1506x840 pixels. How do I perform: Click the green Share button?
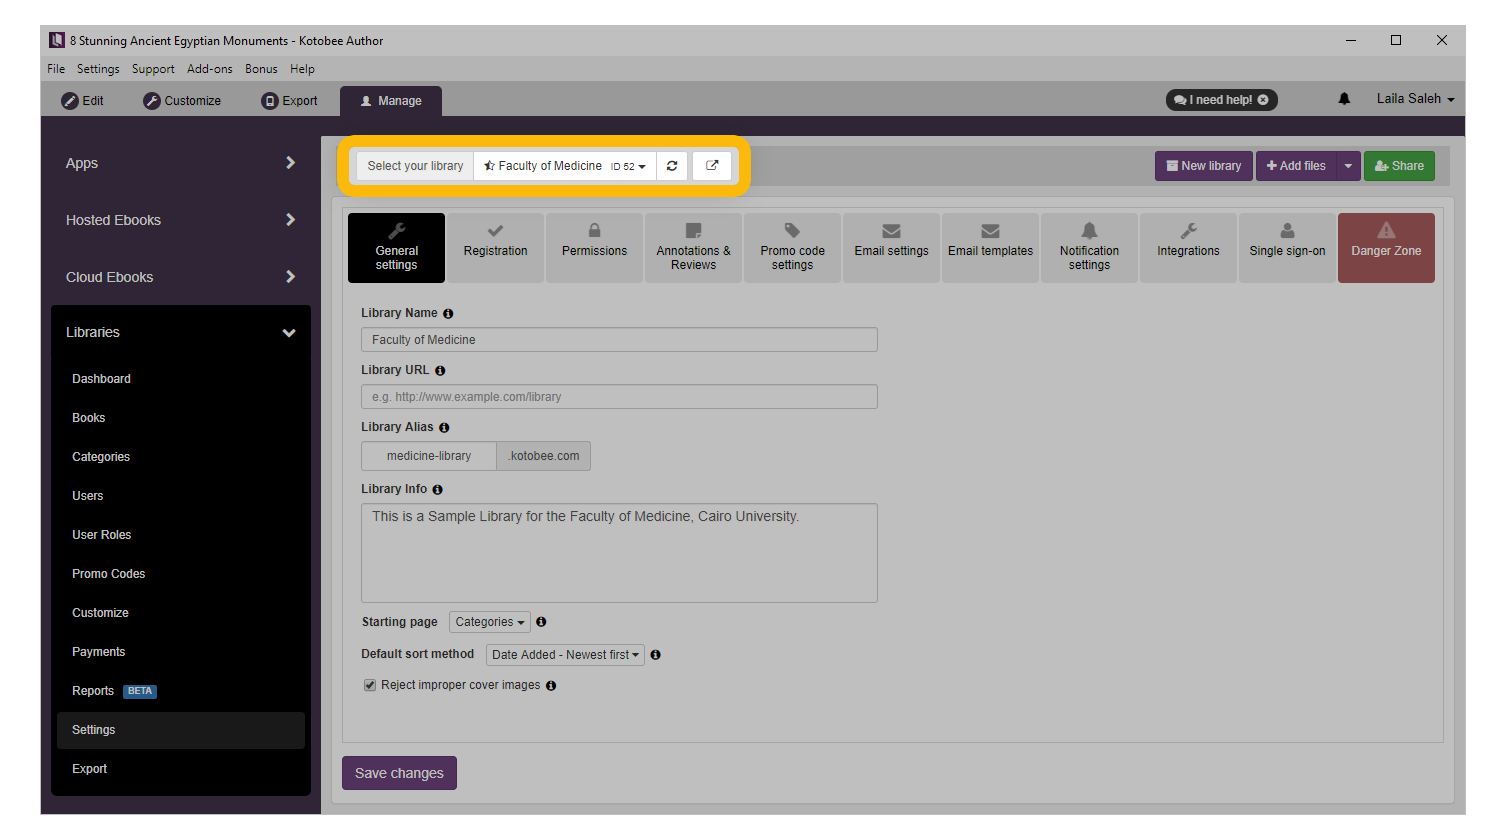coord(1399,166)
